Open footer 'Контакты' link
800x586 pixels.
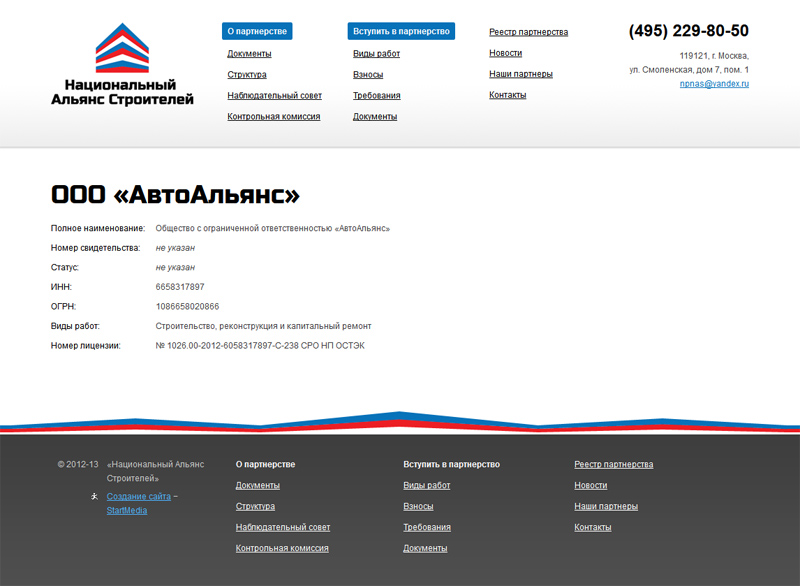[x=593, y=527]
